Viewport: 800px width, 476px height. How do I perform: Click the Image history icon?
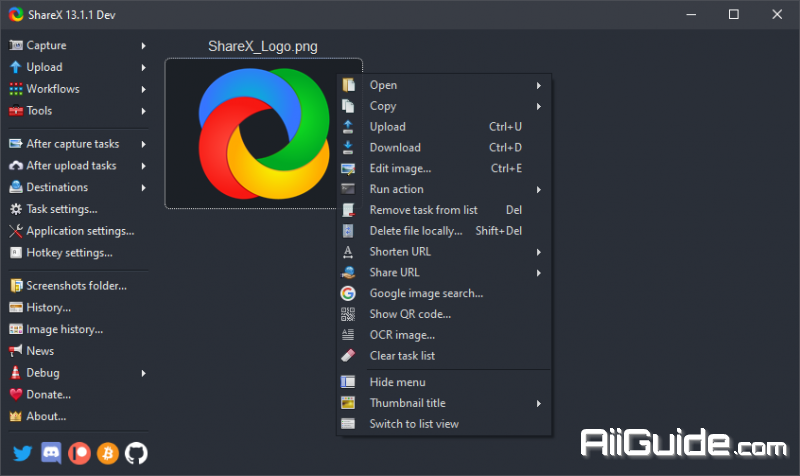[16, 330]
